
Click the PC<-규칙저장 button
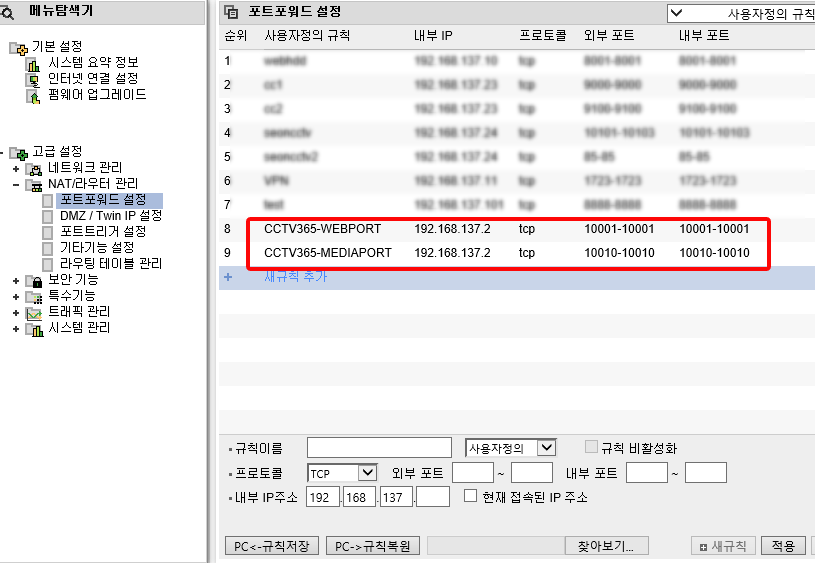[x=272, y=546]
